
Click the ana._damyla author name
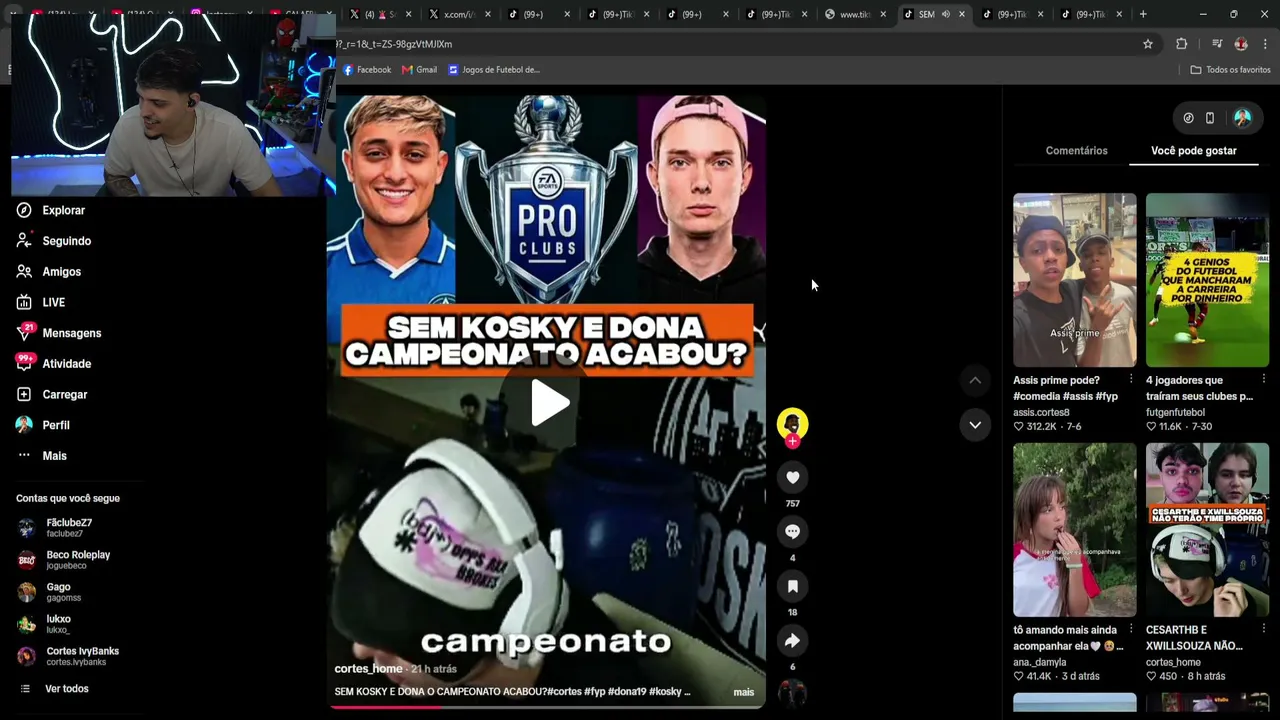pyautogui.click(x=1039, y=662)
